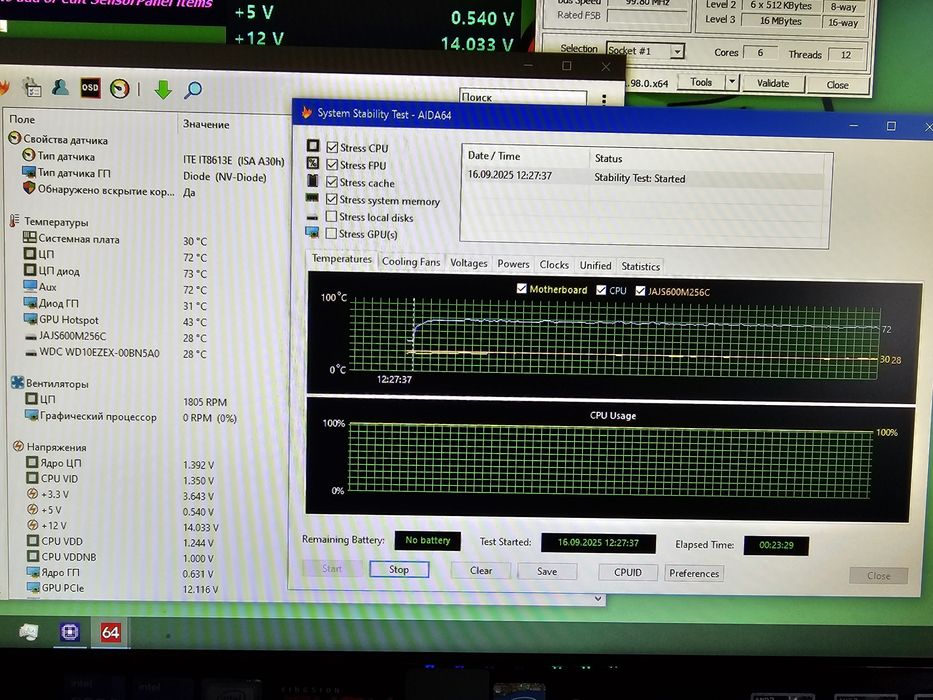933x700 pixels.
Task: Click the Save button
Action: coord(547,571)
